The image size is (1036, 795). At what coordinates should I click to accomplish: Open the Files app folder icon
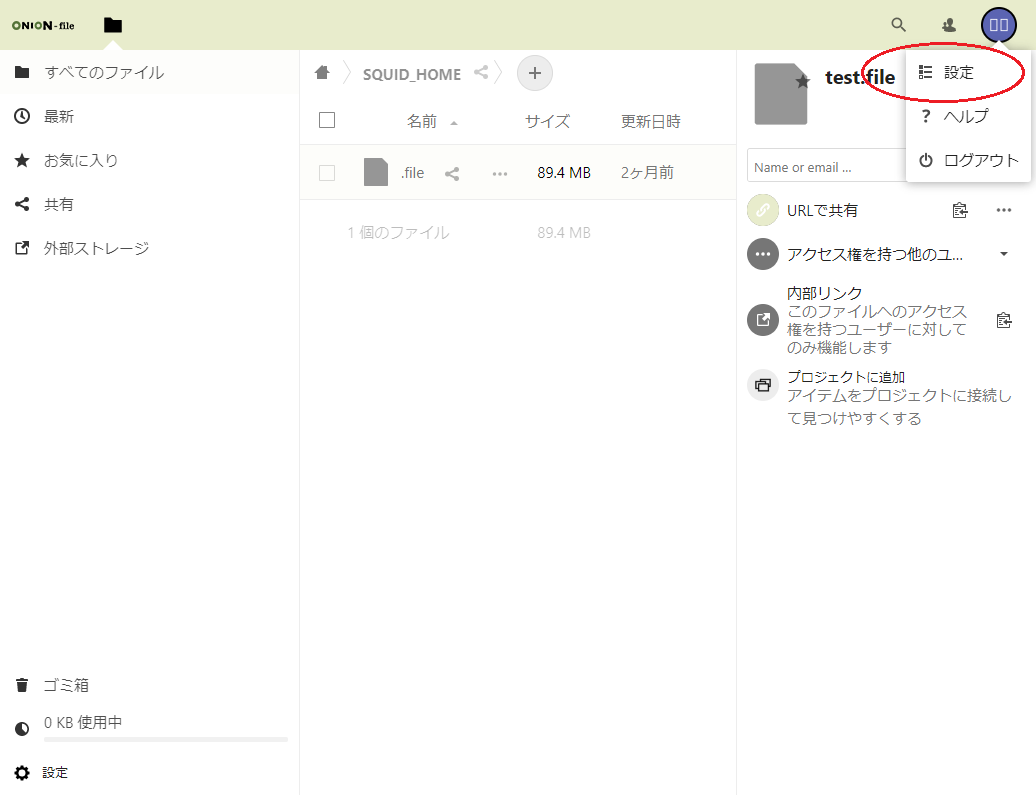click(x=113, y=25)
